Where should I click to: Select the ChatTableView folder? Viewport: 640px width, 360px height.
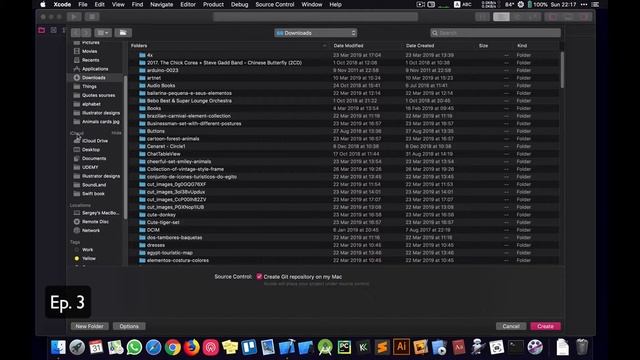tap(163, 154)
